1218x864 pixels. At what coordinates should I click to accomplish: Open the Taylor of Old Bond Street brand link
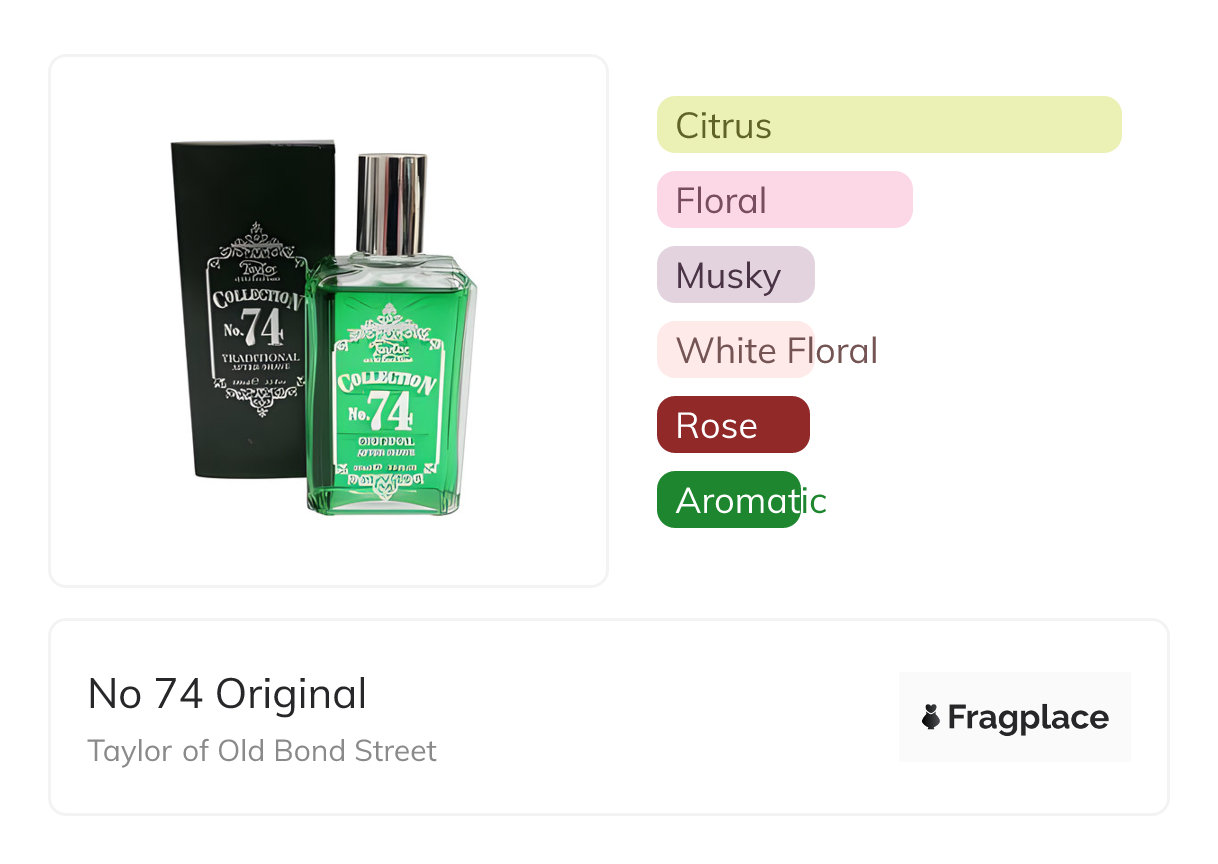click(262, 751)
